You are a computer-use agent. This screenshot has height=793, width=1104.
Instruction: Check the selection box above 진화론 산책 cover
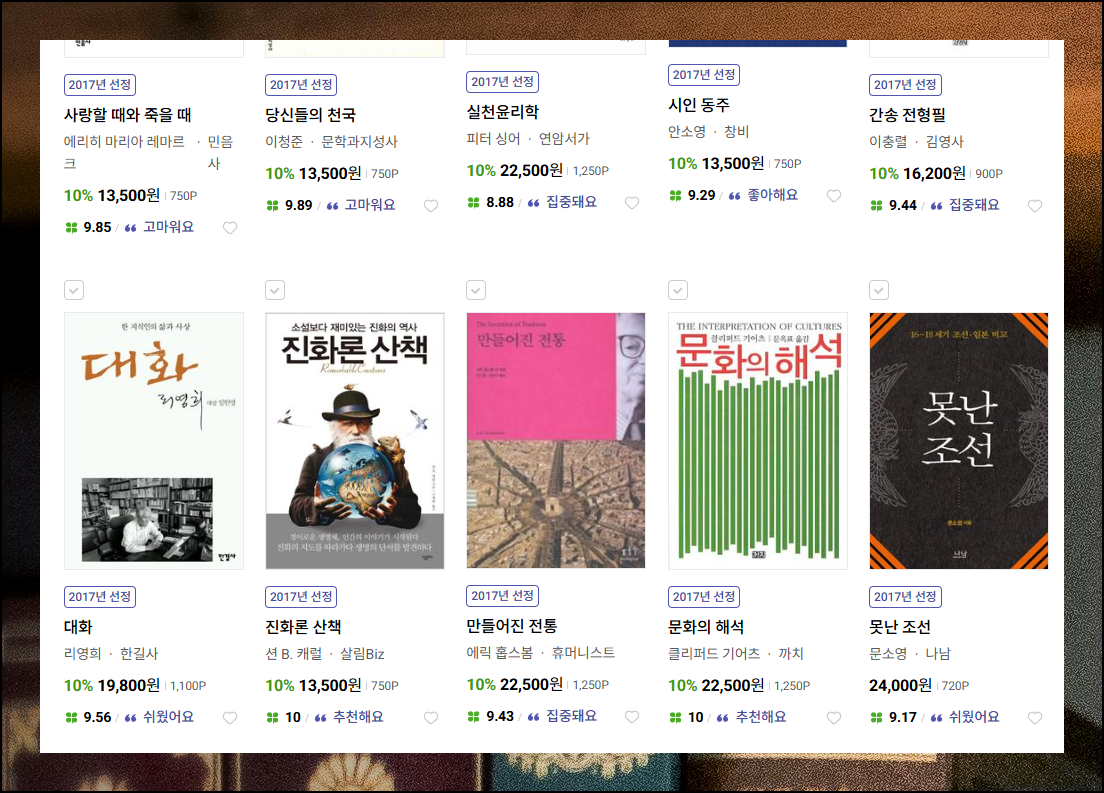pos(275,290)
